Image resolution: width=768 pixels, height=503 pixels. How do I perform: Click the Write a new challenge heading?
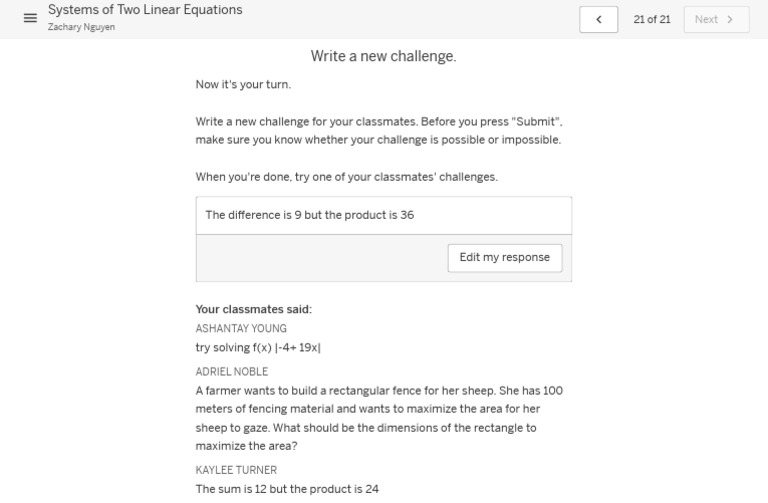pos(383,57)
